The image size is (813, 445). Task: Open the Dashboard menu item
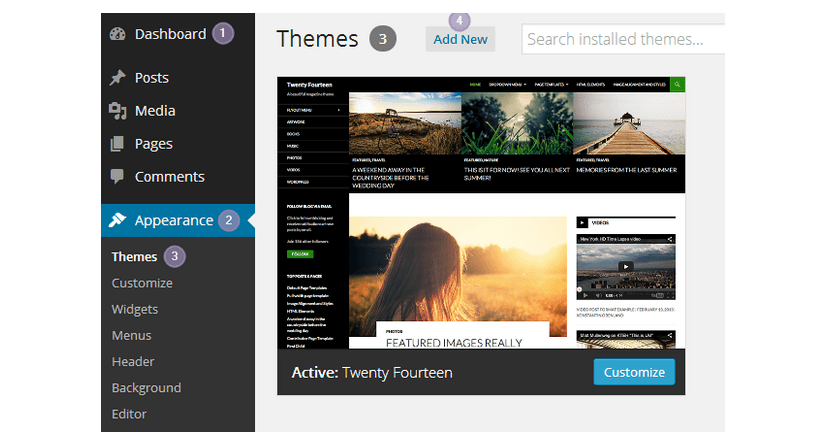[171, 34]
